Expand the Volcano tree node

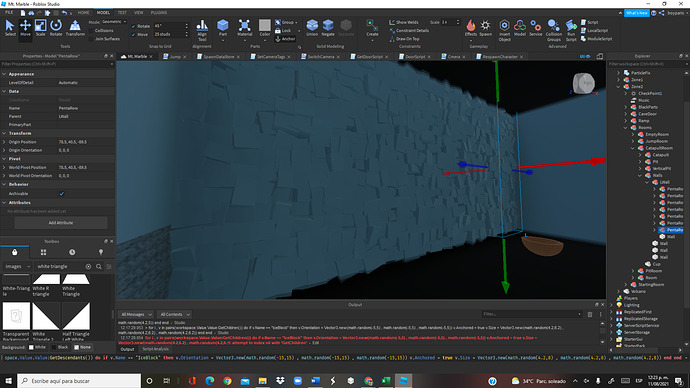point(618,291)
